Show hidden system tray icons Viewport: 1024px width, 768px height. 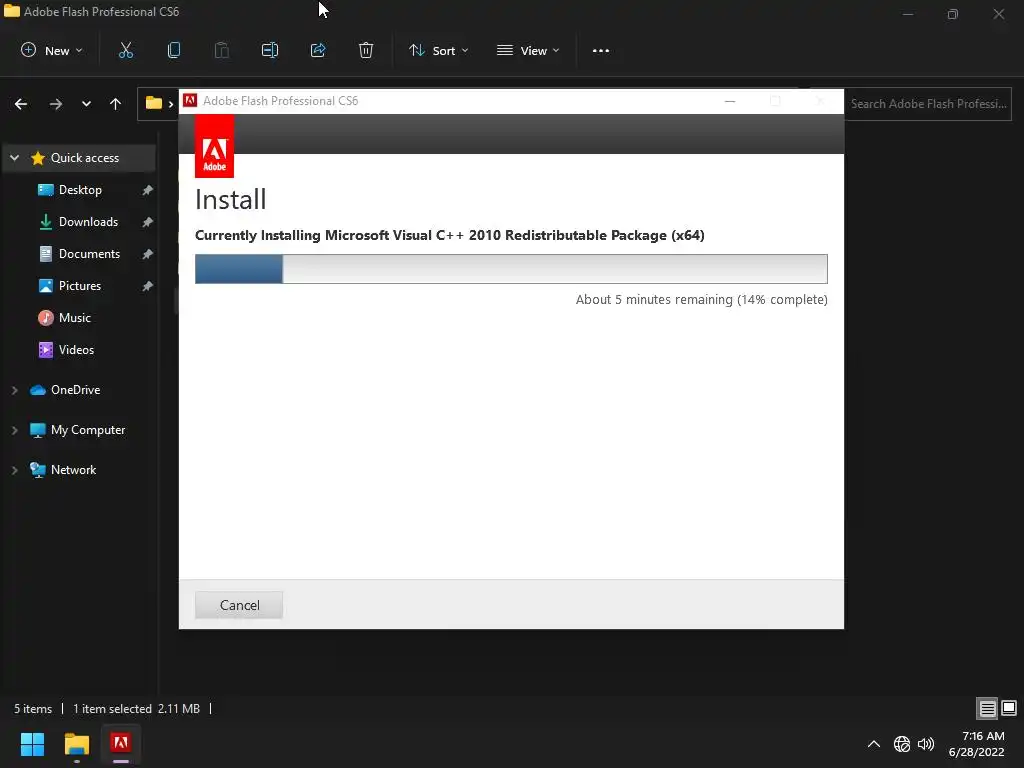click(874, 744)
